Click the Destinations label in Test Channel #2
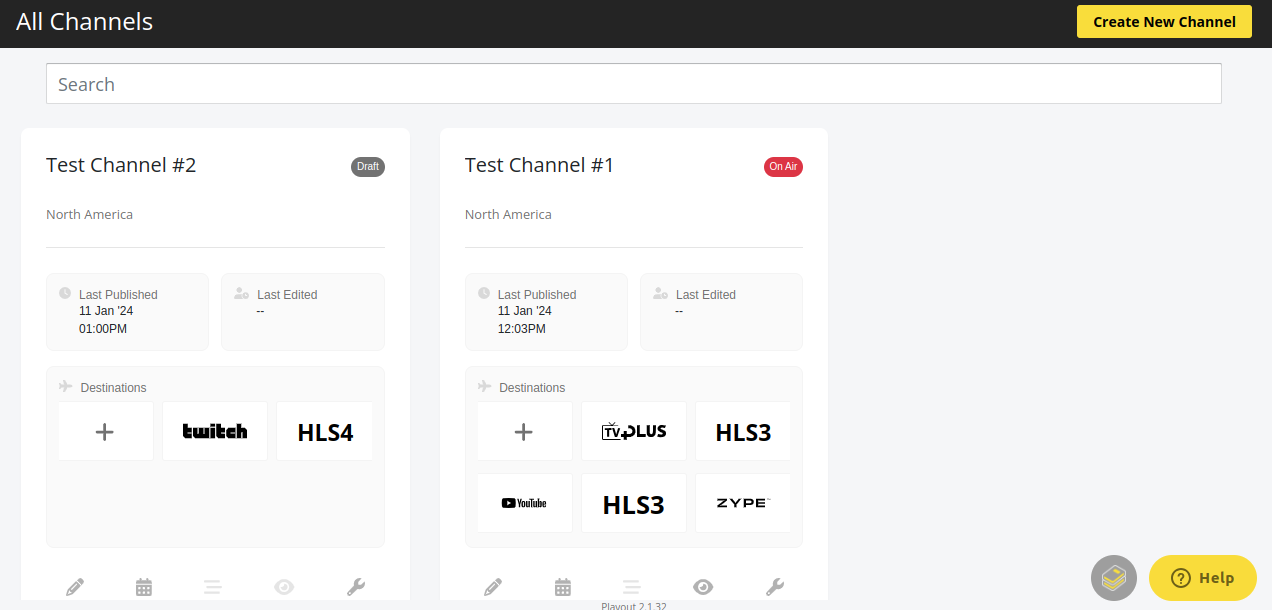The image size is (1272, 610). [113, 388]
